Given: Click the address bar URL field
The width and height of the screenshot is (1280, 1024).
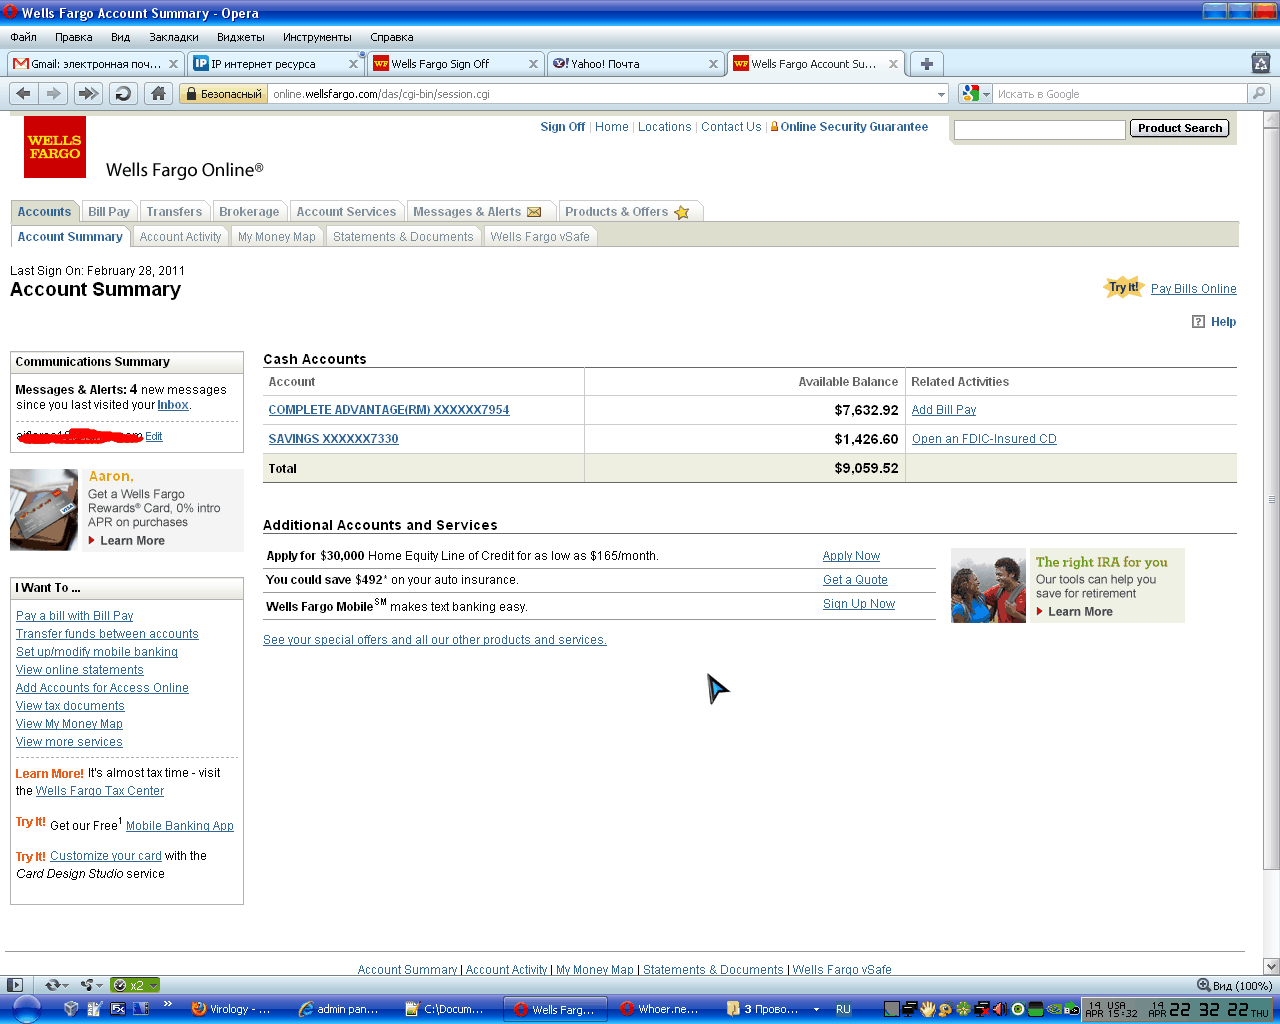Looking at the screenshot, I should point(602,94).
